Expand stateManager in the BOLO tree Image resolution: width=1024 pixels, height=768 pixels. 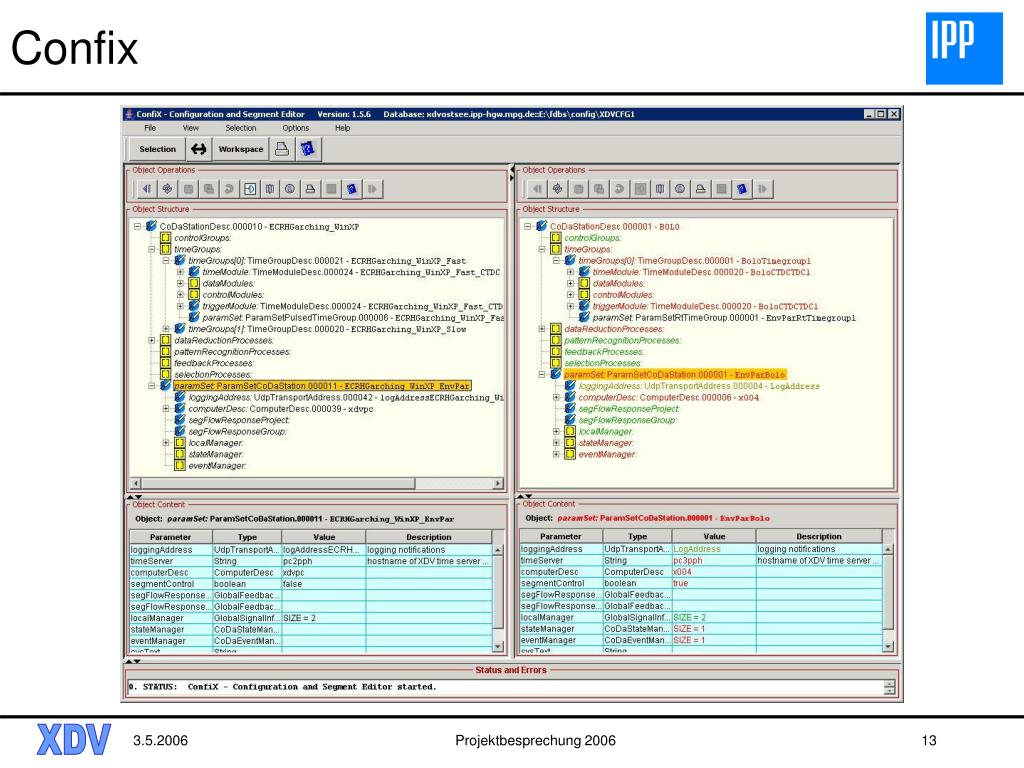tap(556, 443)
